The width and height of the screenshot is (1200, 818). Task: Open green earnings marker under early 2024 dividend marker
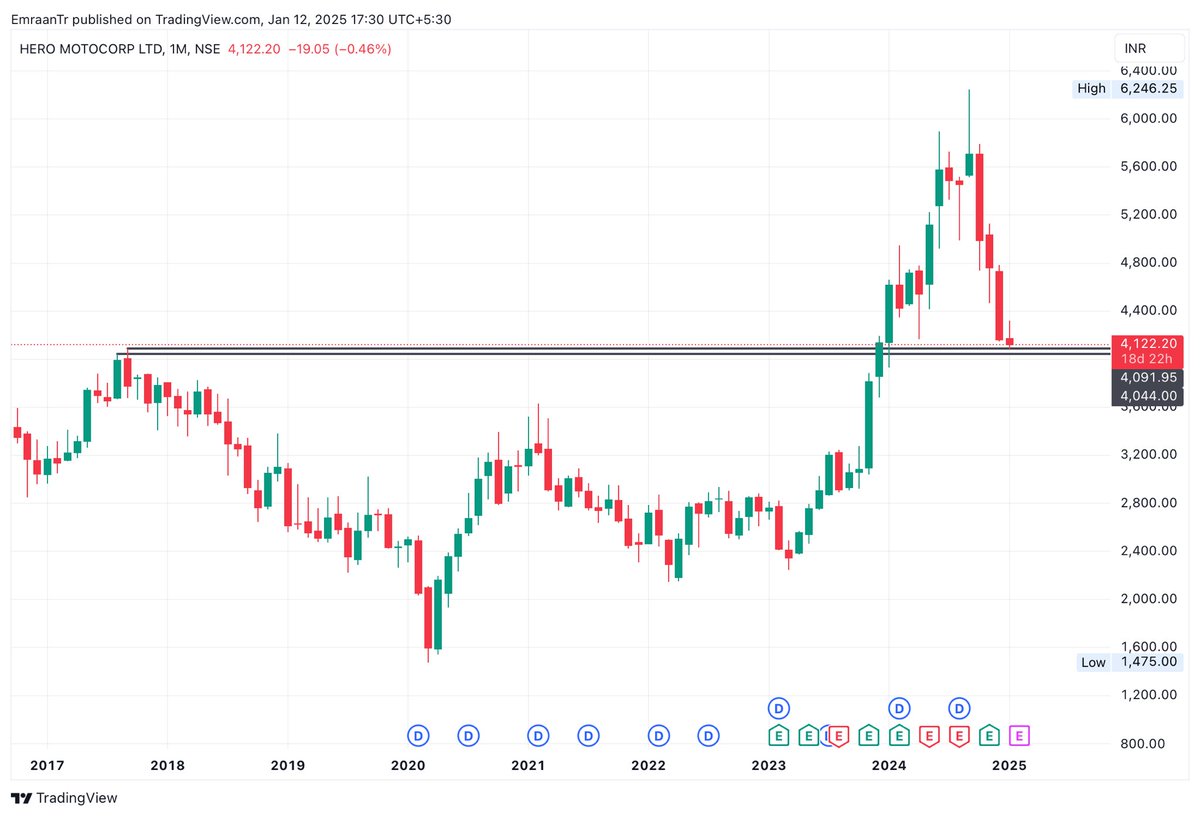(899, 736)
